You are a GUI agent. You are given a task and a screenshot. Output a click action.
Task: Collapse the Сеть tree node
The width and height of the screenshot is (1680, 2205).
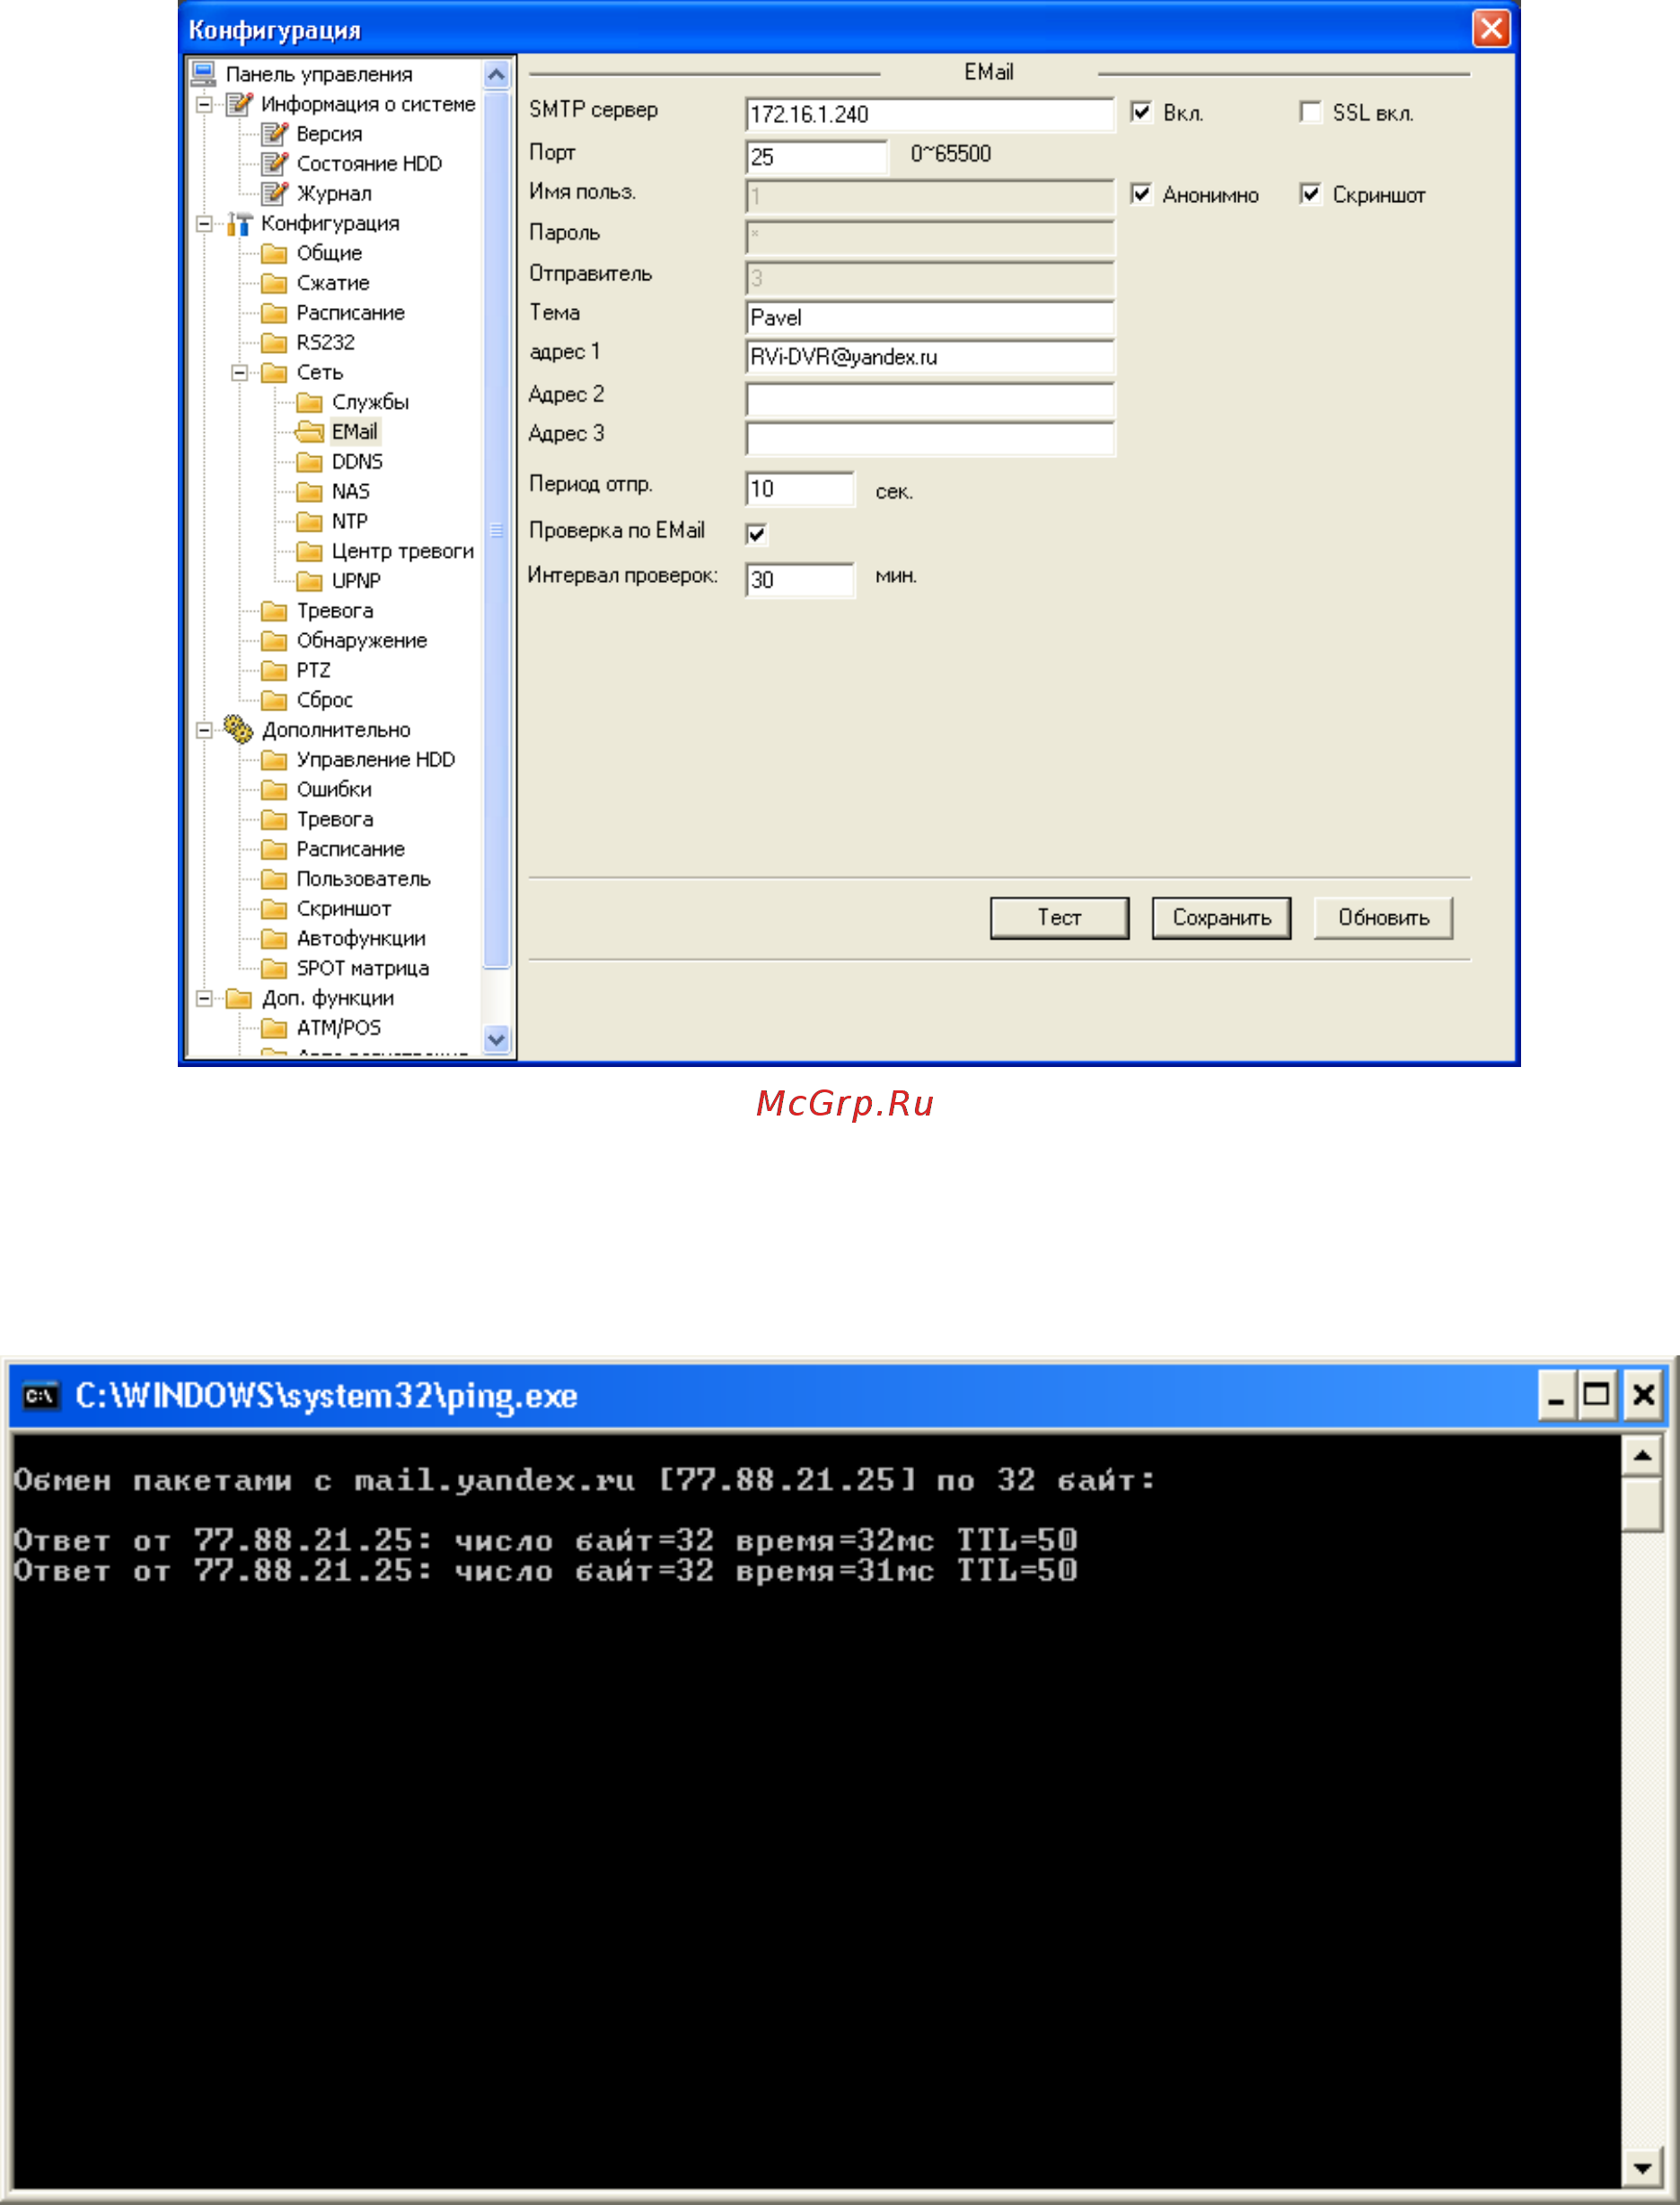click(239, 373)
